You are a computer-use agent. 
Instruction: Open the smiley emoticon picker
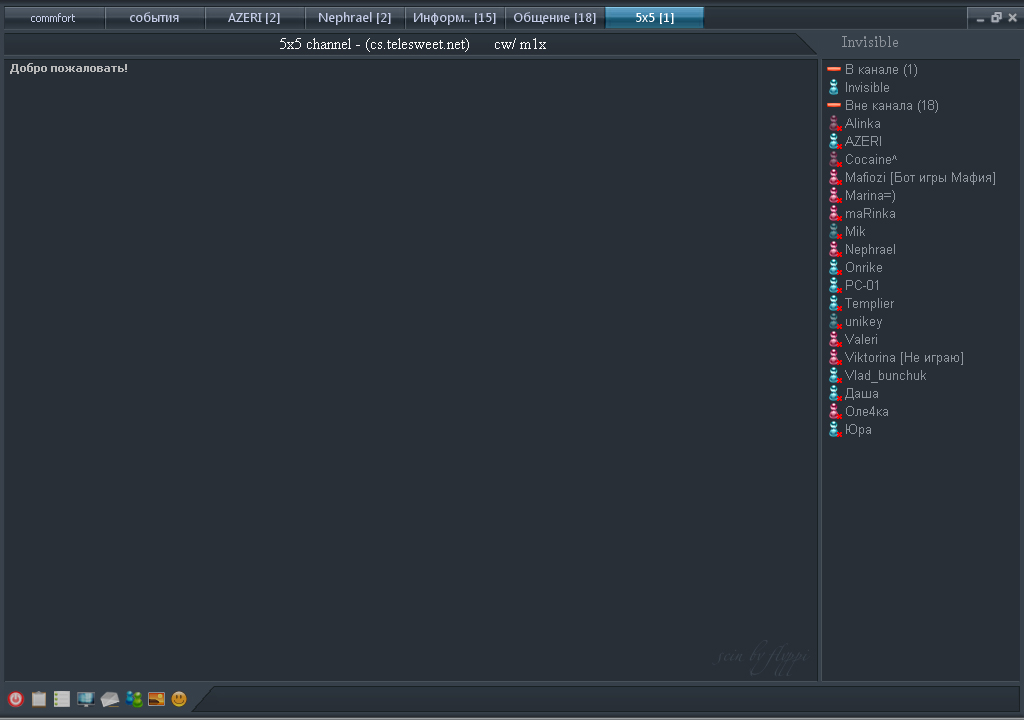[179, 699]
